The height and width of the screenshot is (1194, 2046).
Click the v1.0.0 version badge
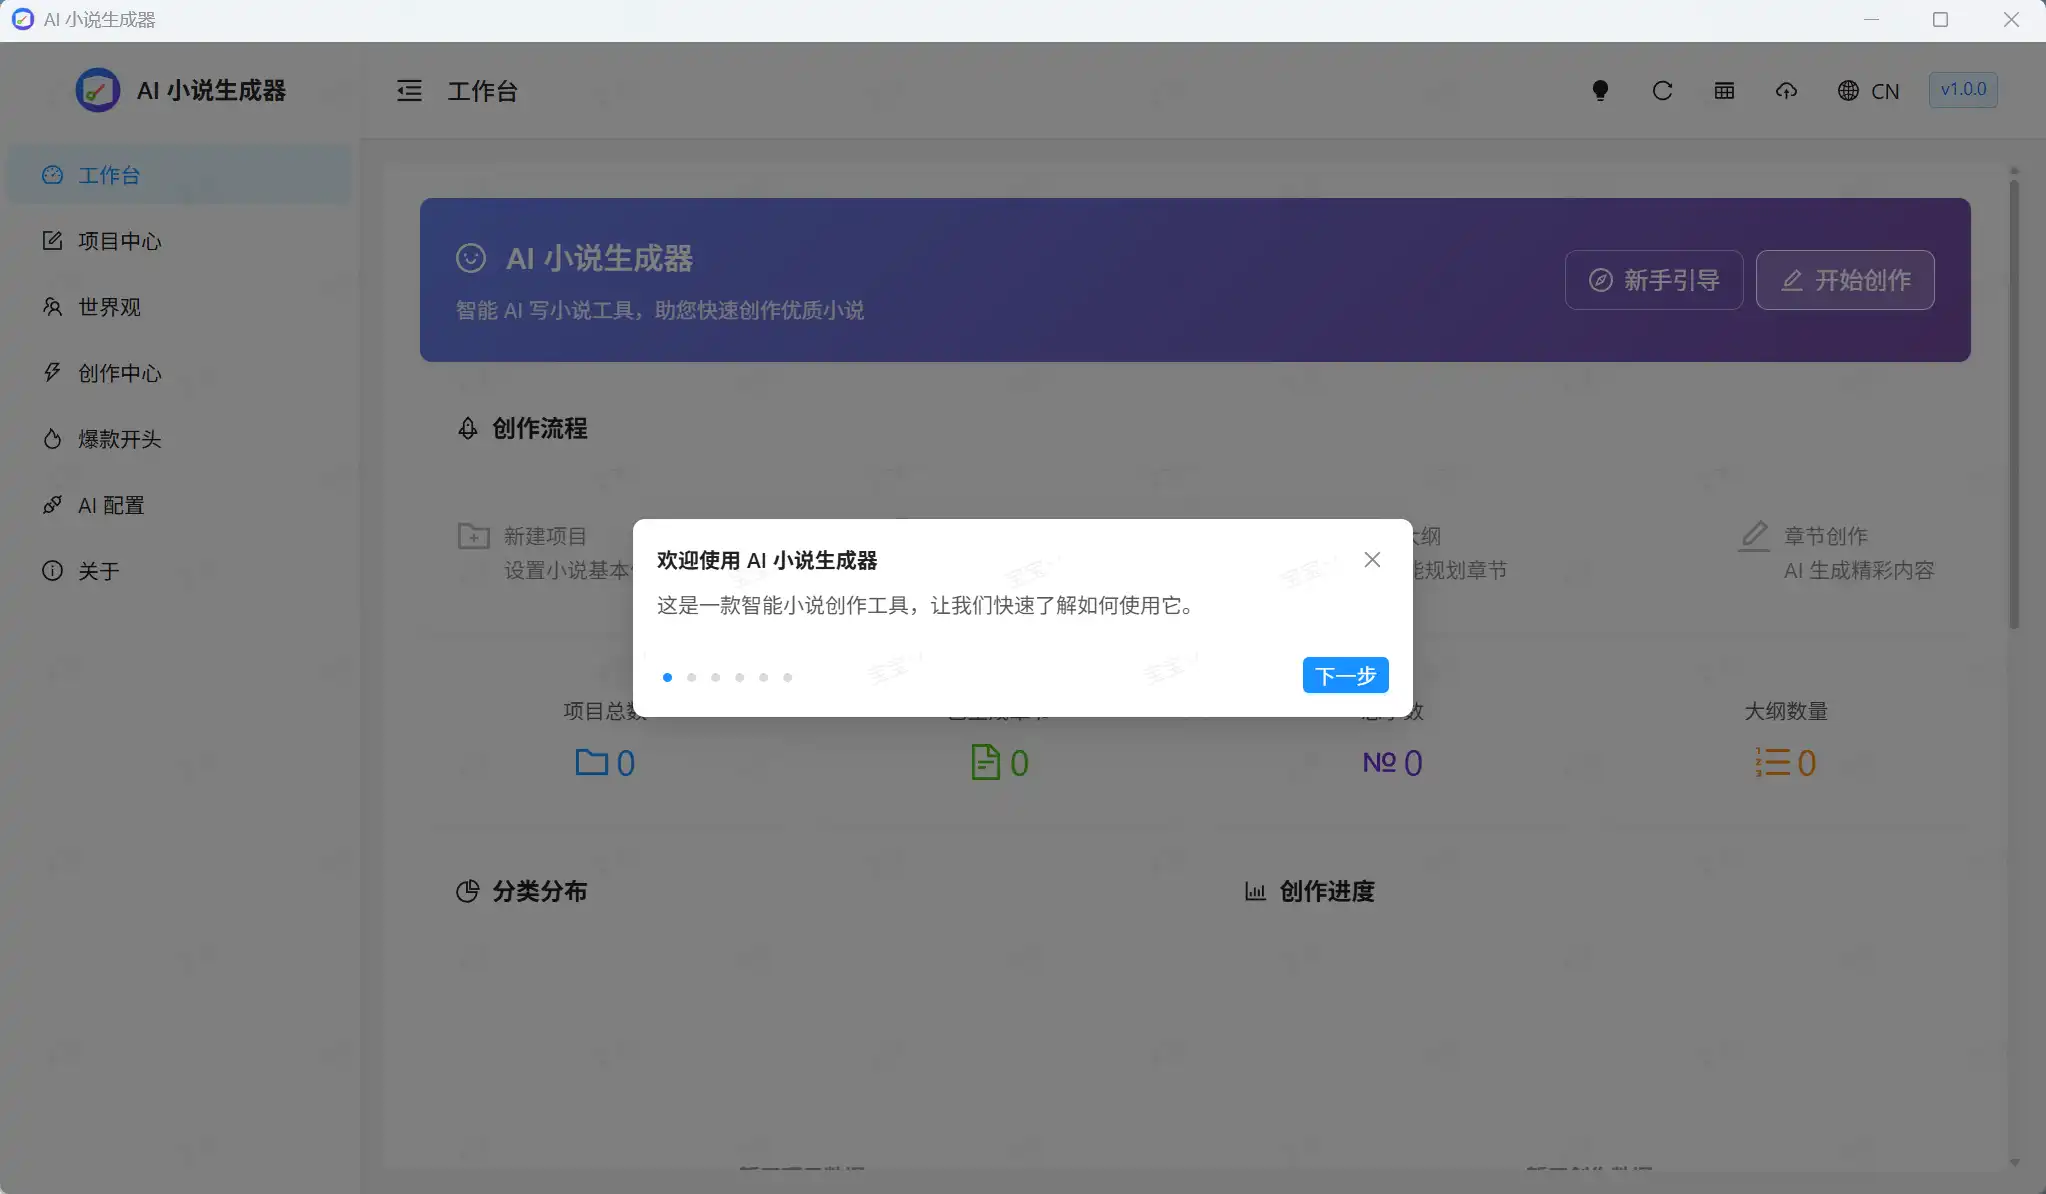(1961, 89)
